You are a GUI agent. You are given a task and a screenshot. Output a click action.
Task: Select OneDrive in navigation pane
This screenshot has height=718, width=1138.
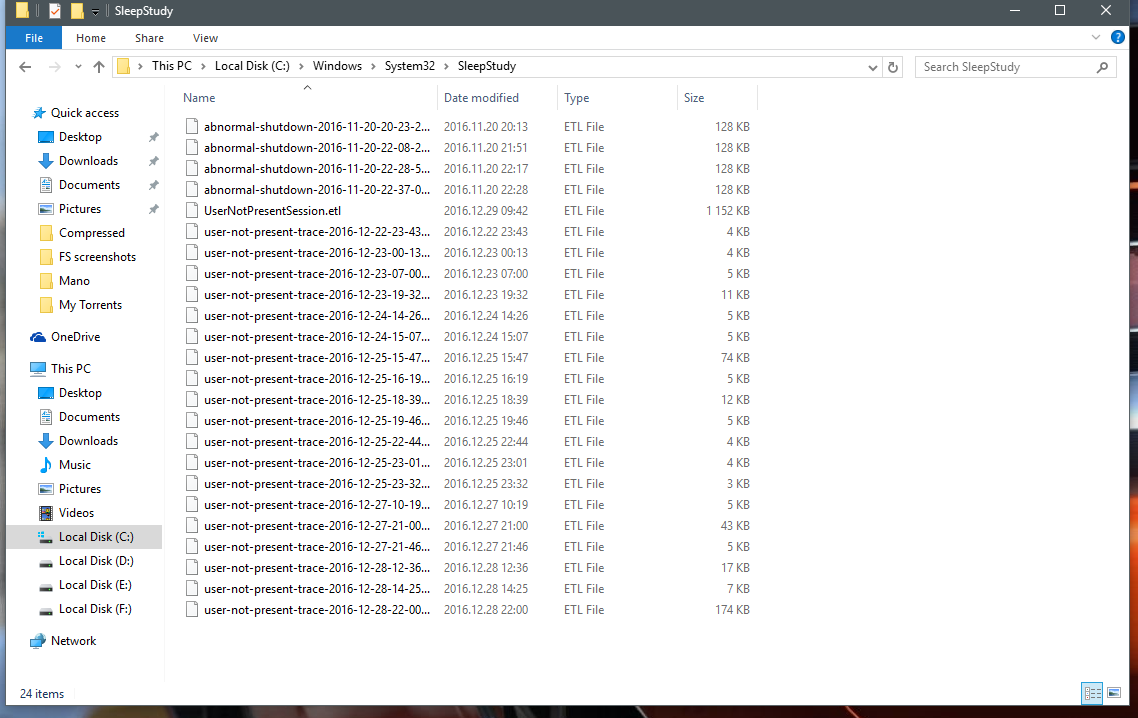(75, 336)
